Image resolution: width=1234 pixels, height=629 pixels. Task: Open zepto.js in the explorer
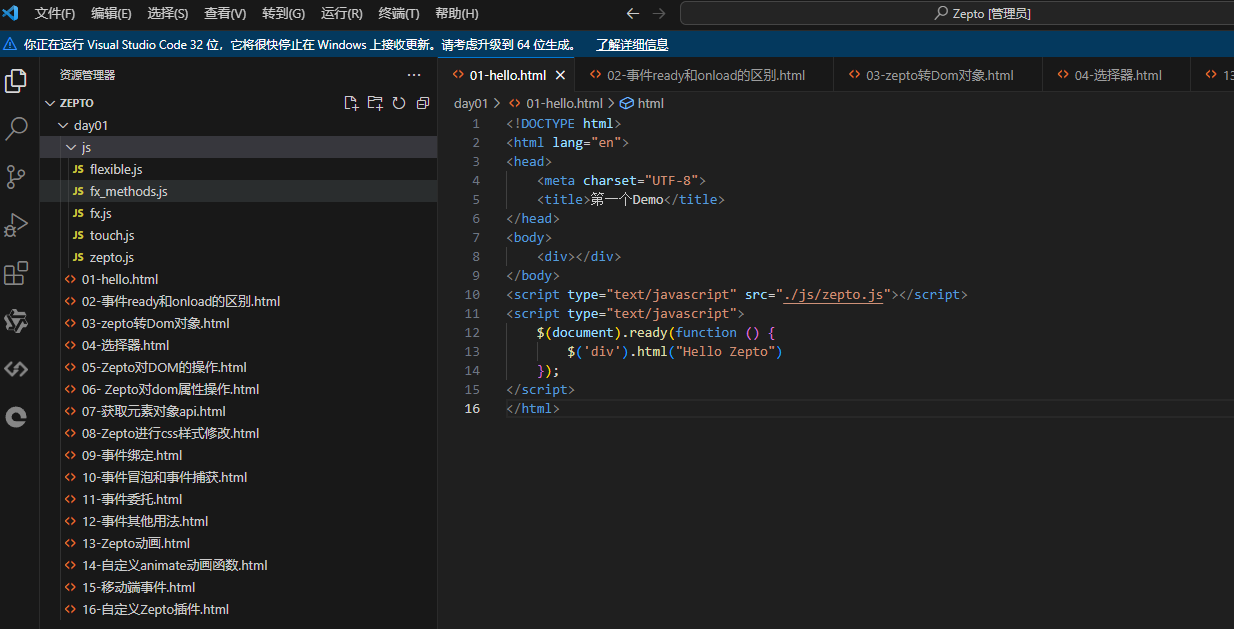[238, 257]
